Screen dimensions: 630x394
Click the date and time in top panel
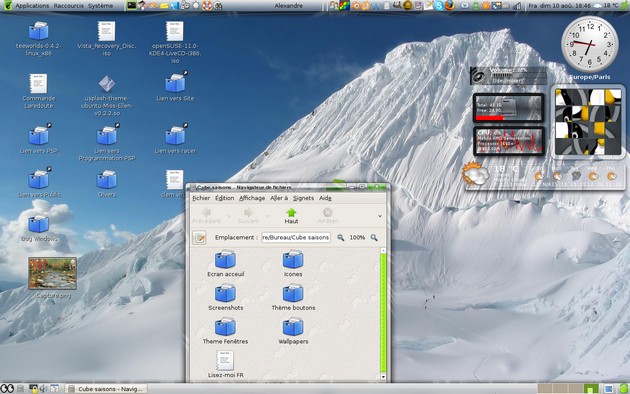[560, 6]
